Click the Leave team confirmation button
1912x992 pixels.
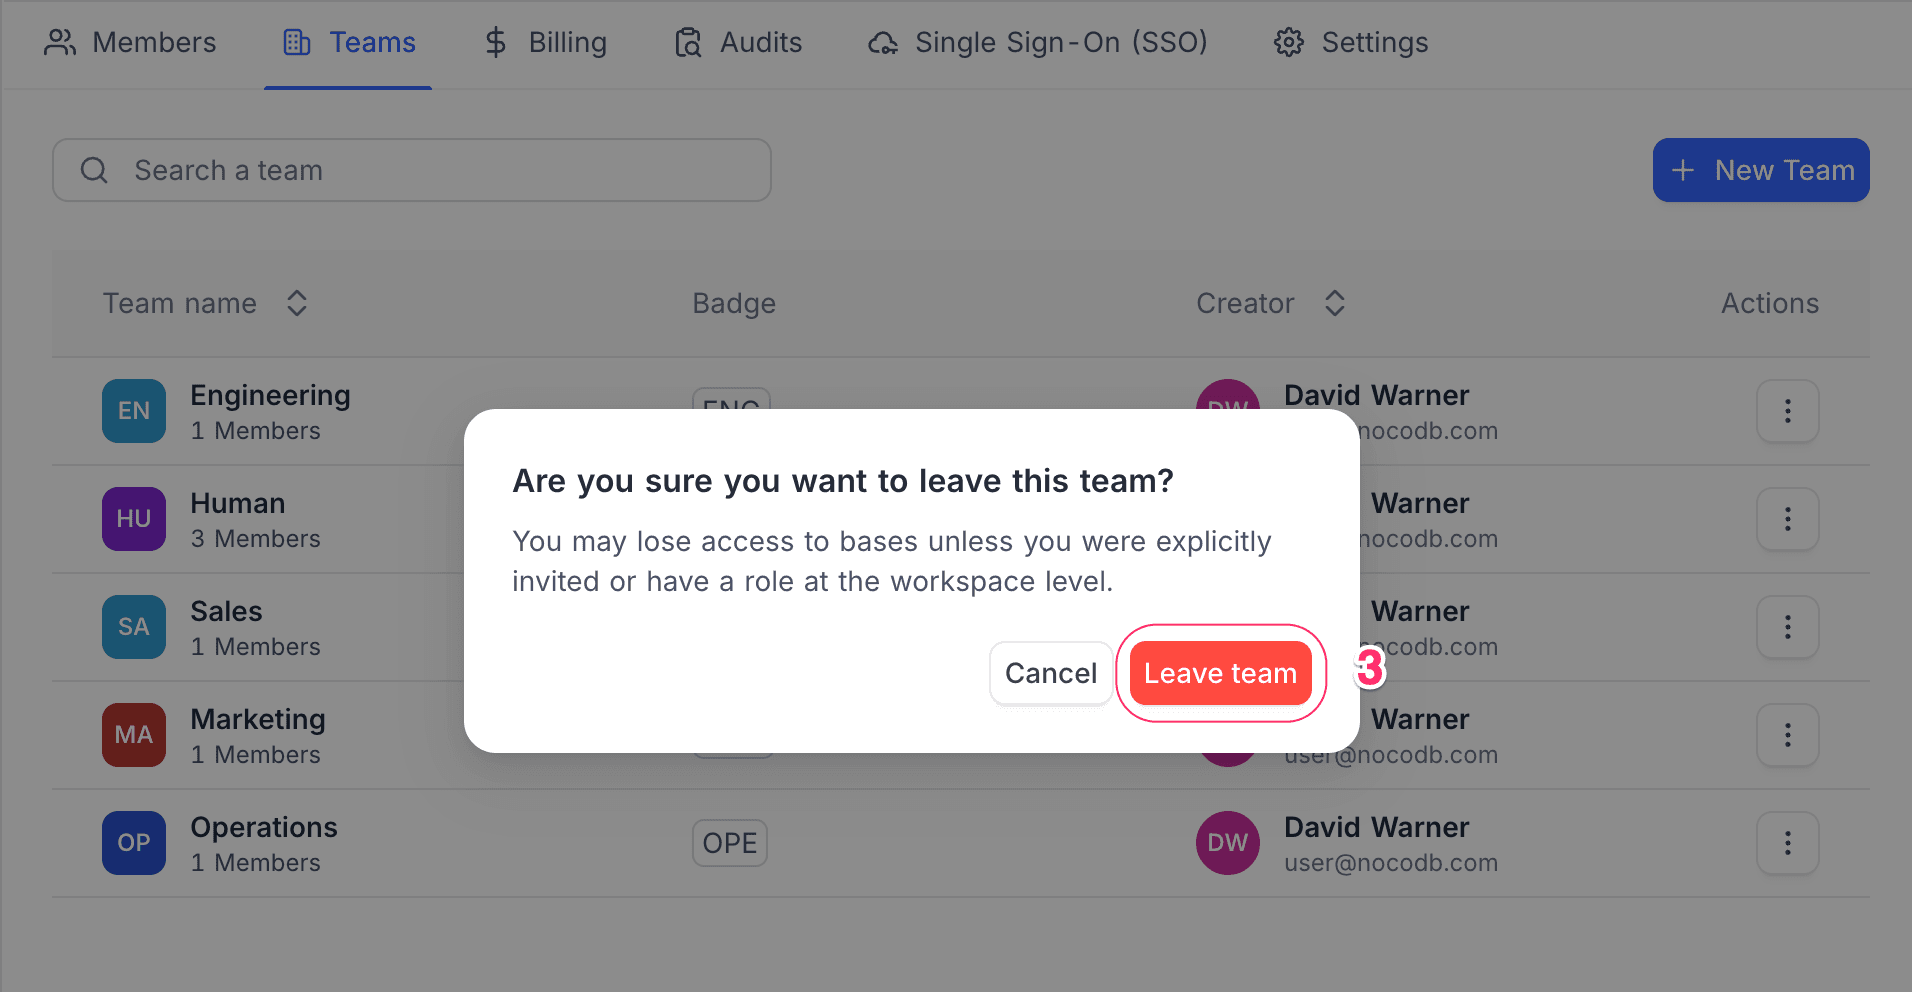pyautogui.click(x=1220, y=673)
